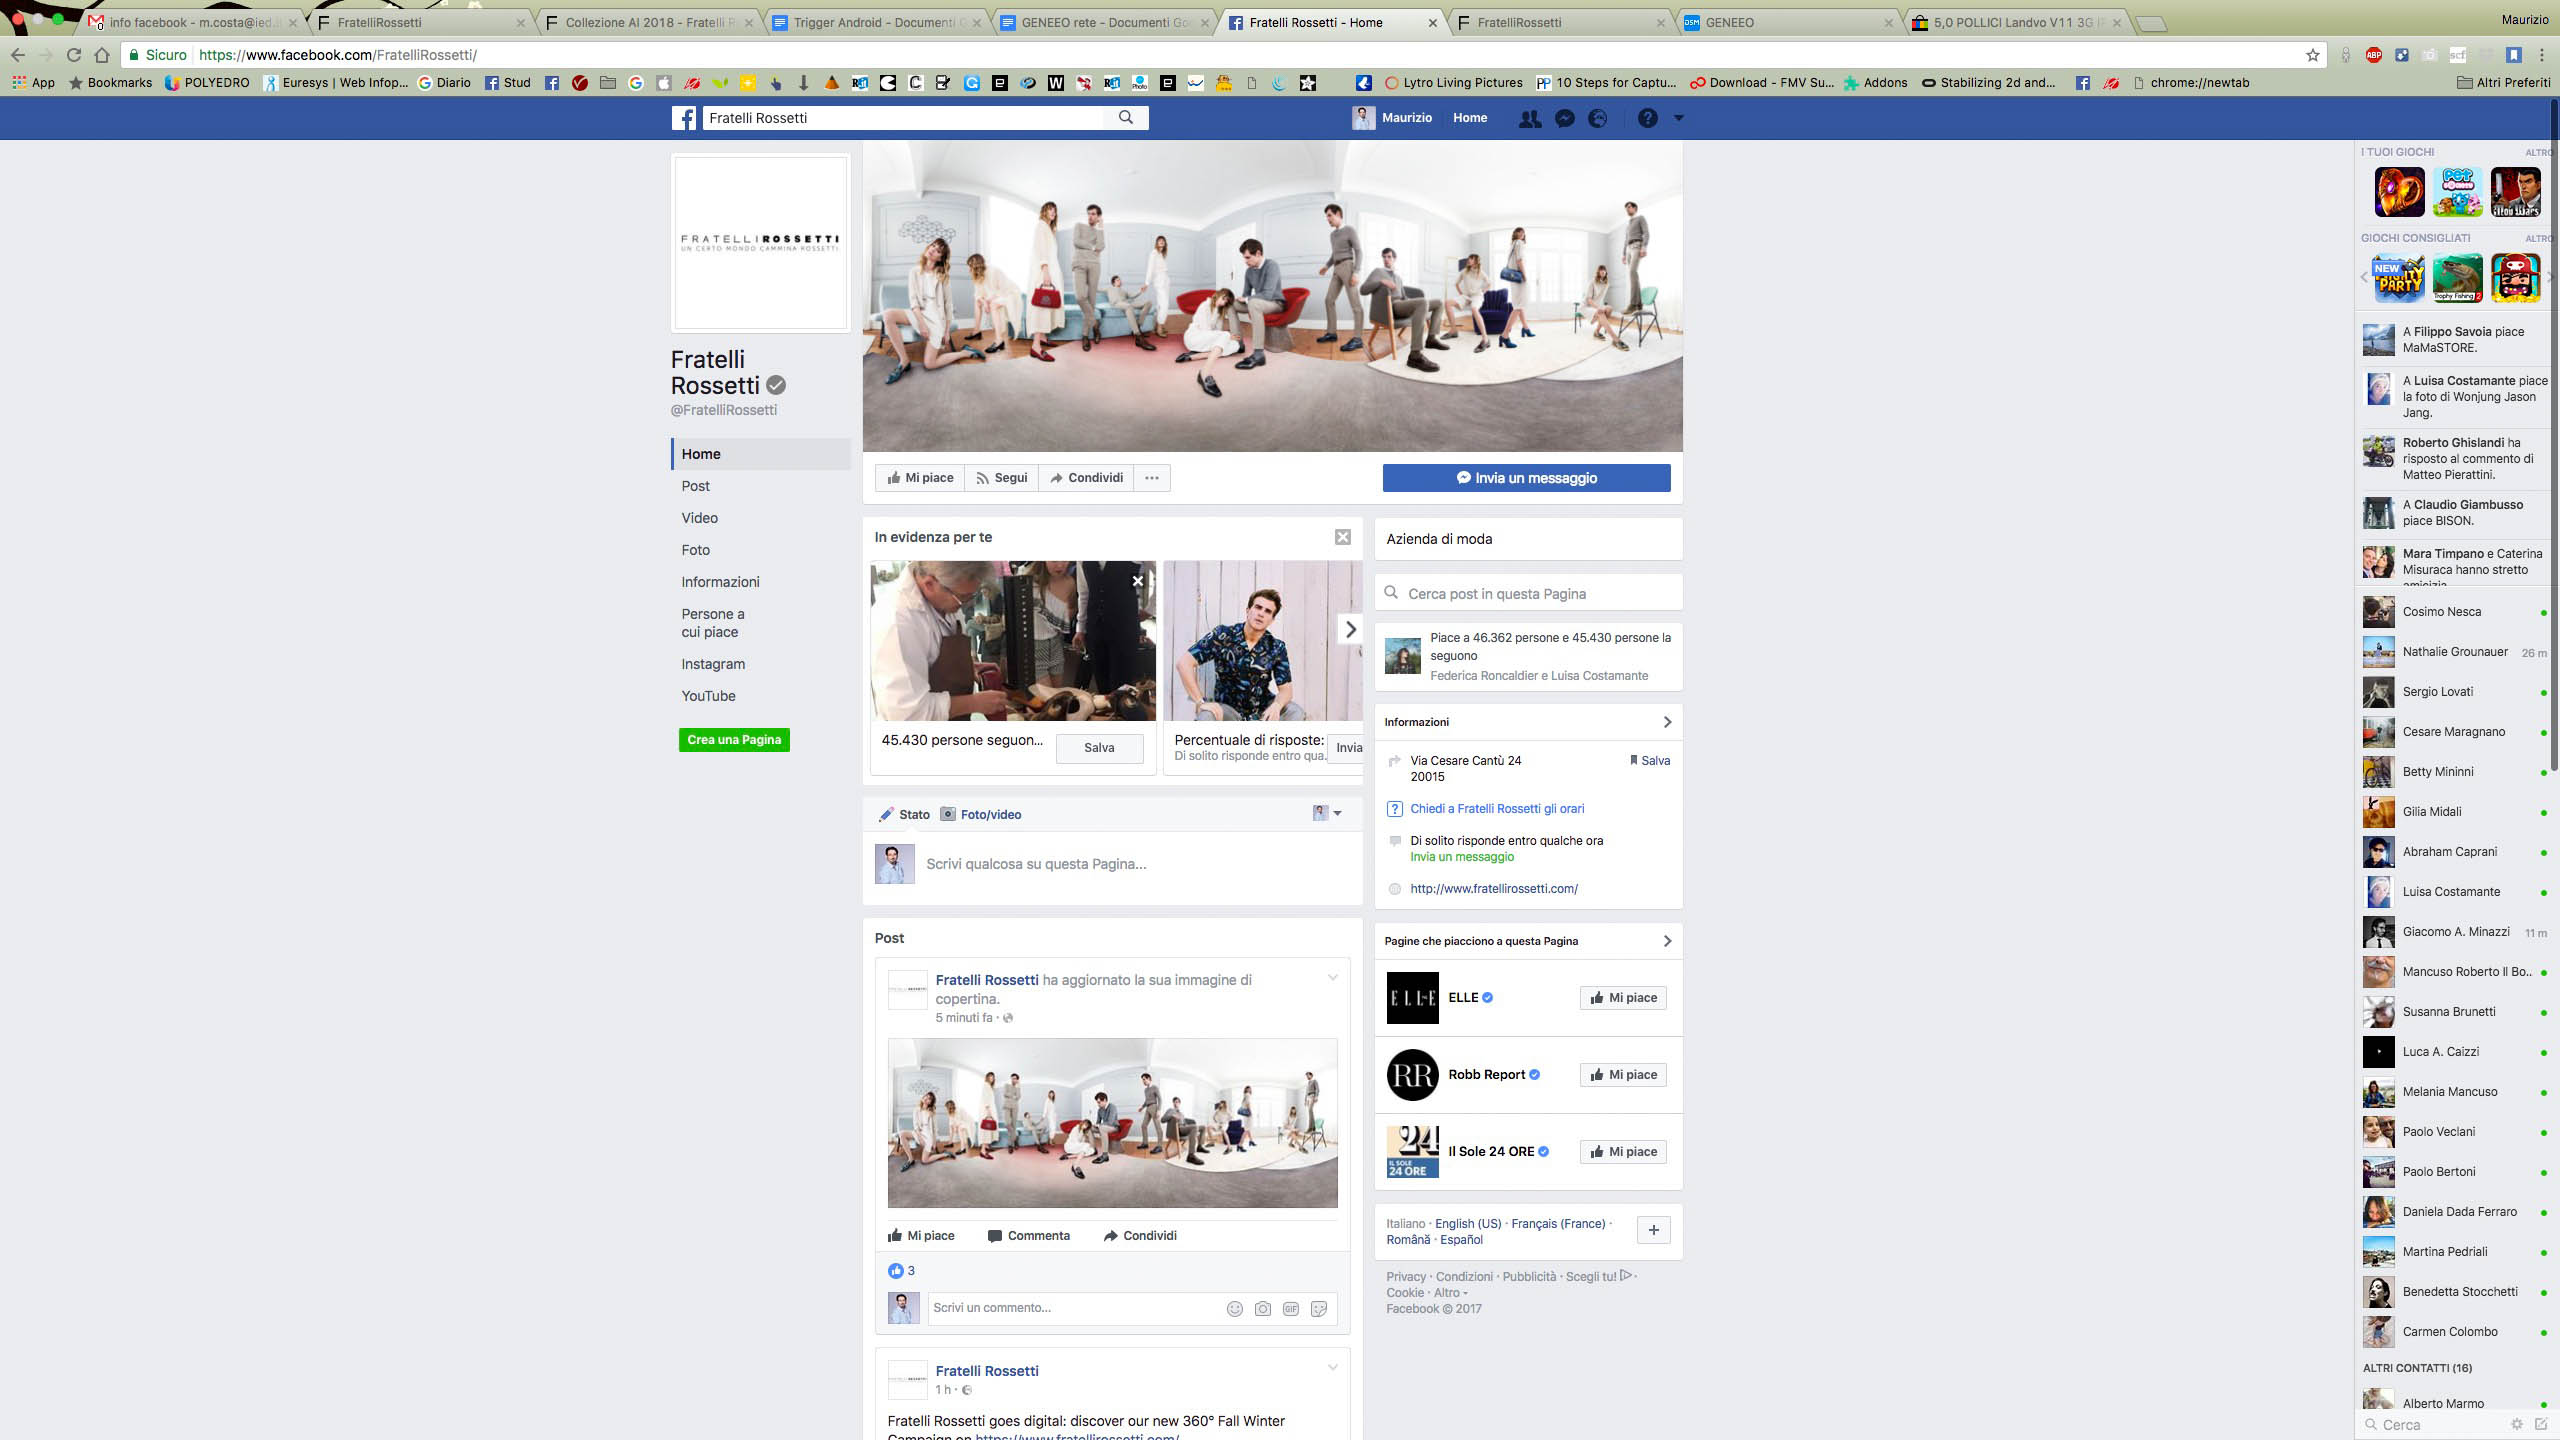
Task: Open ALTRO next to I tuoi giochi
Action: pos(2538,152)
